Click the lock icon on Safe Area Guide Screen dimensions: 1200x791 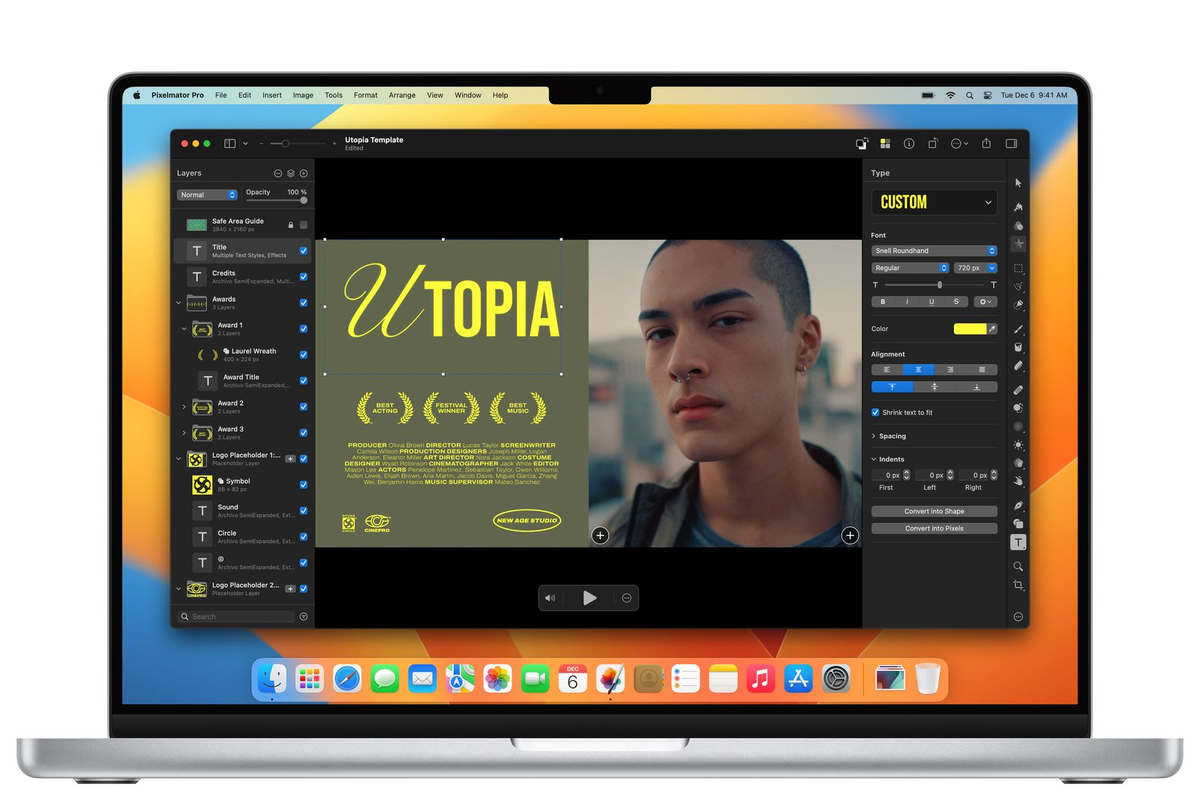tap(291, 225)
